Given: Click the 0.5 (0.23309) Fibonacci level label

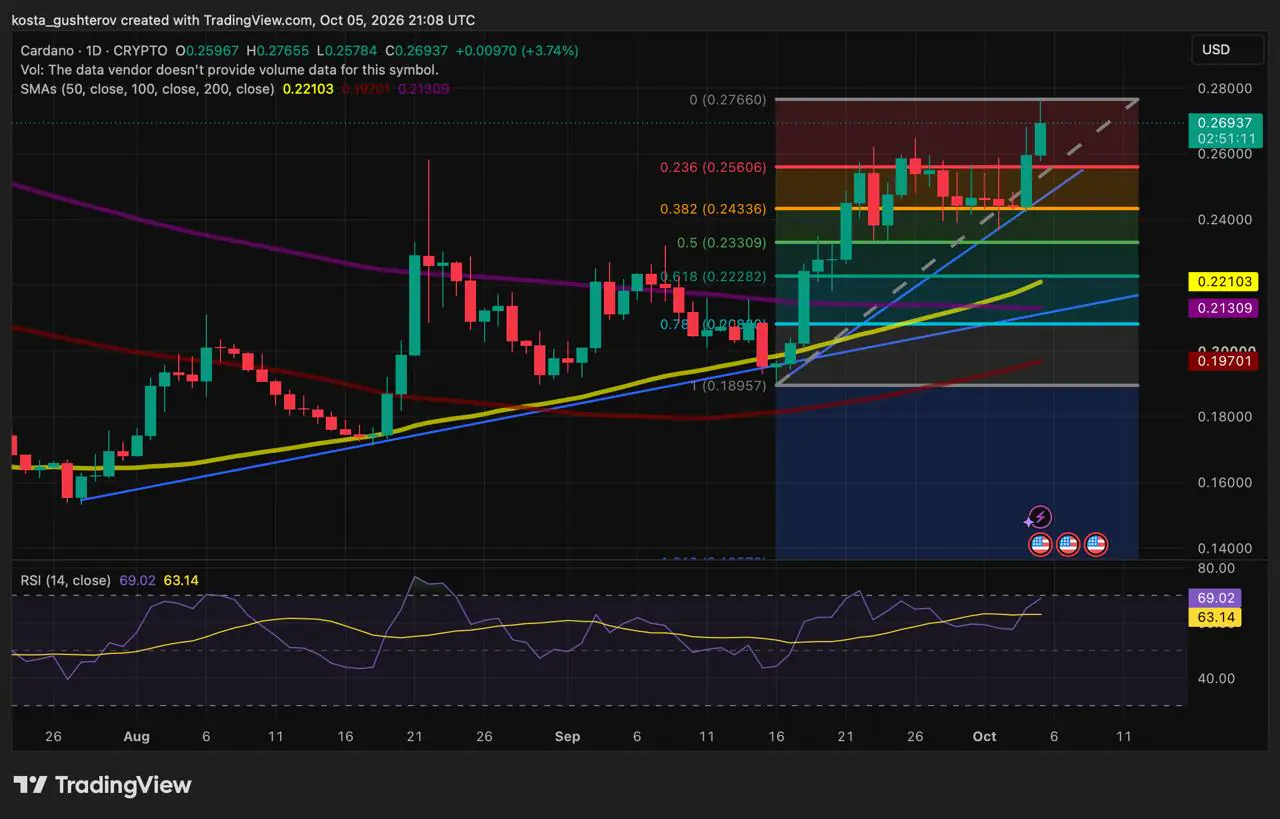Looking at the screenshot, I should click(x=724, y=242).
